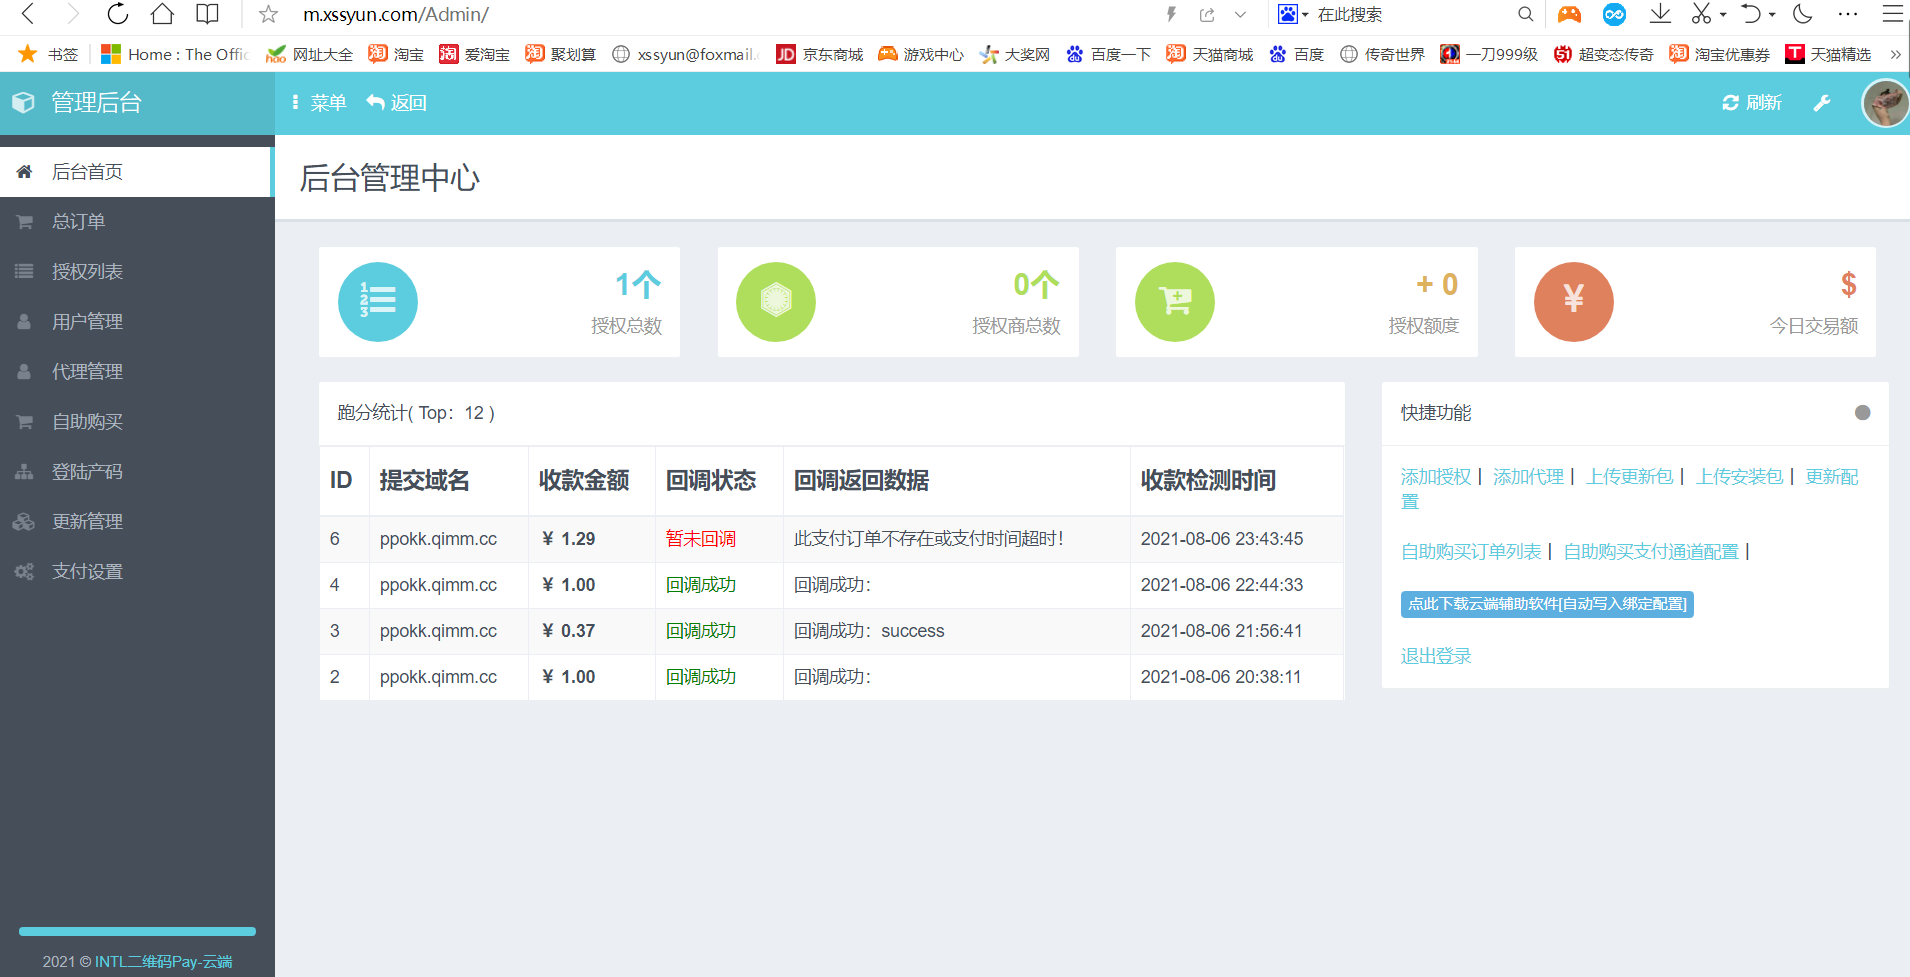Screen dimensions: 1910x977
Task: Open the game controller extension icon
Action: click(x=1569, y=14)
